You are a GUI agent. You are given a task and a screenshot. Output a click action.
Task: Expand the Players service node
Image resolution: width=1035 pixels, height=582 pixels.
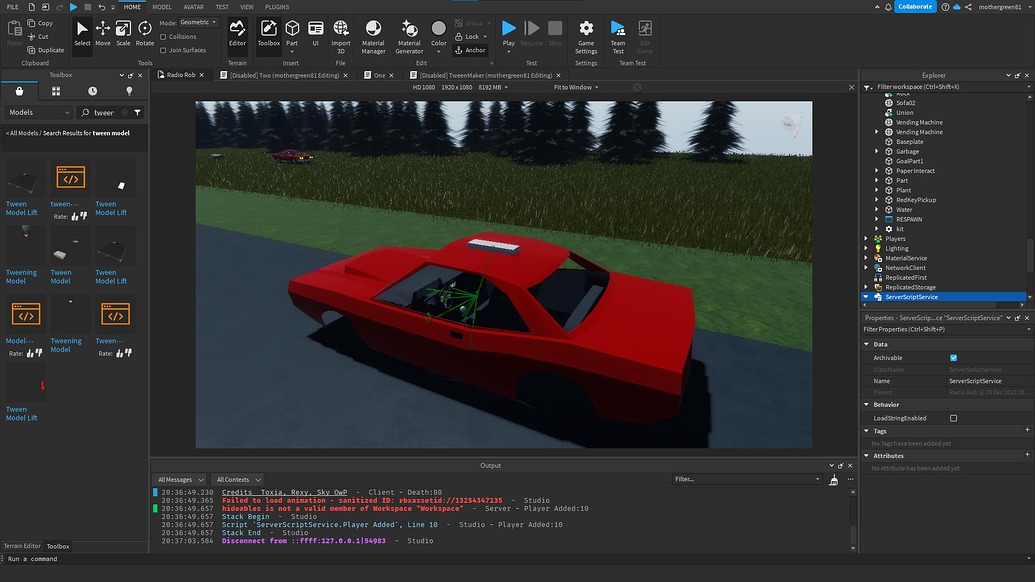pyautogui.click(x=866, y=239)
